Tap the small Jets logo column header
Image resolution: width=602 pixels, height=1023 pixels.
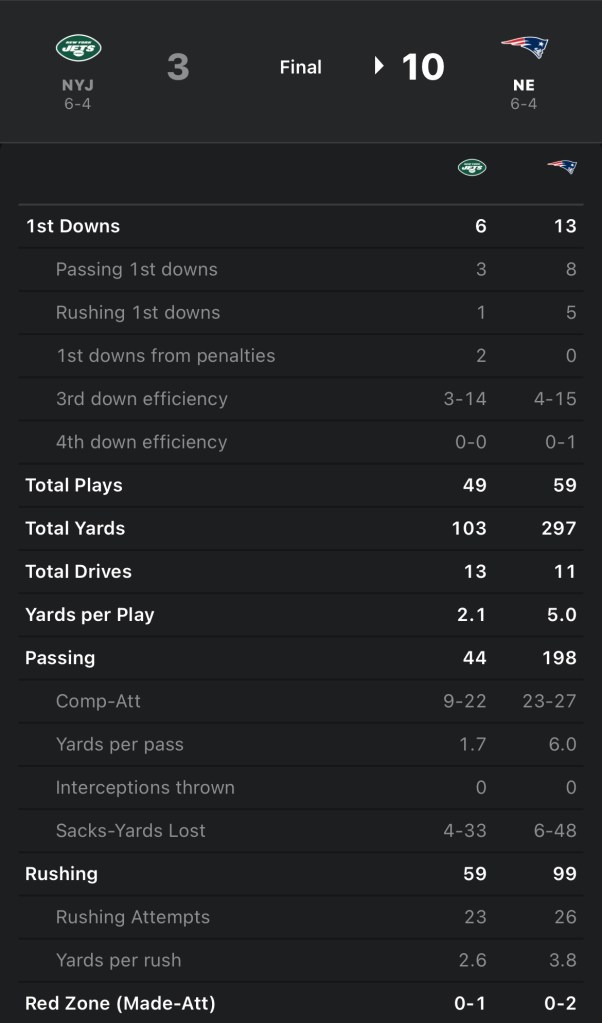pyautogui.click(x=472, y=167)
